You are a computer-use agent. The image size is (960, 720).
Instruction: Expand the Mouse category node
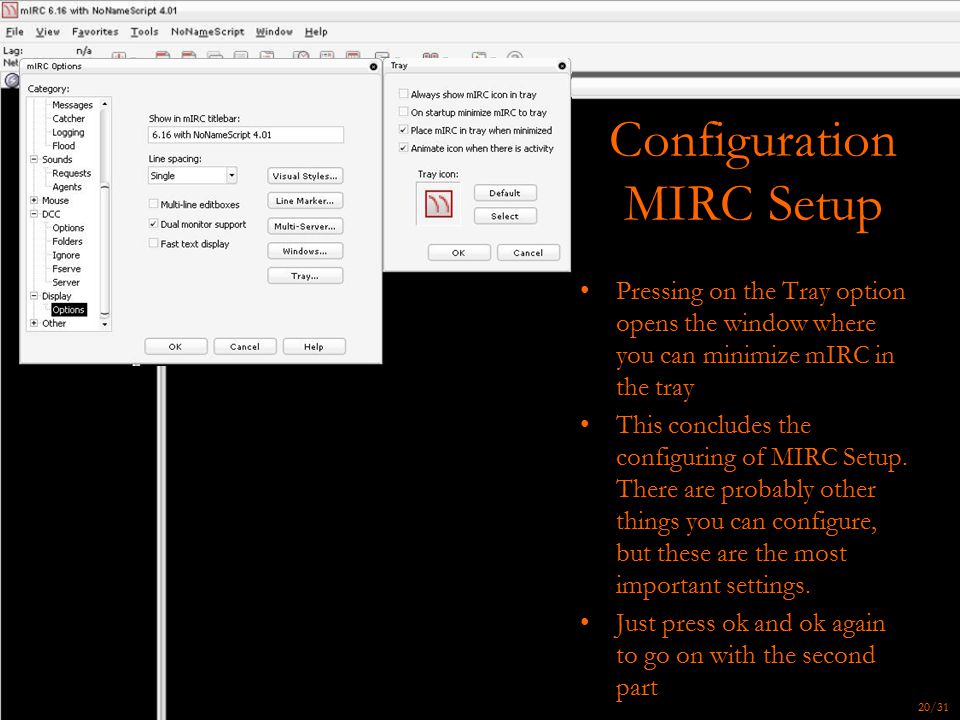click(34, 200)
